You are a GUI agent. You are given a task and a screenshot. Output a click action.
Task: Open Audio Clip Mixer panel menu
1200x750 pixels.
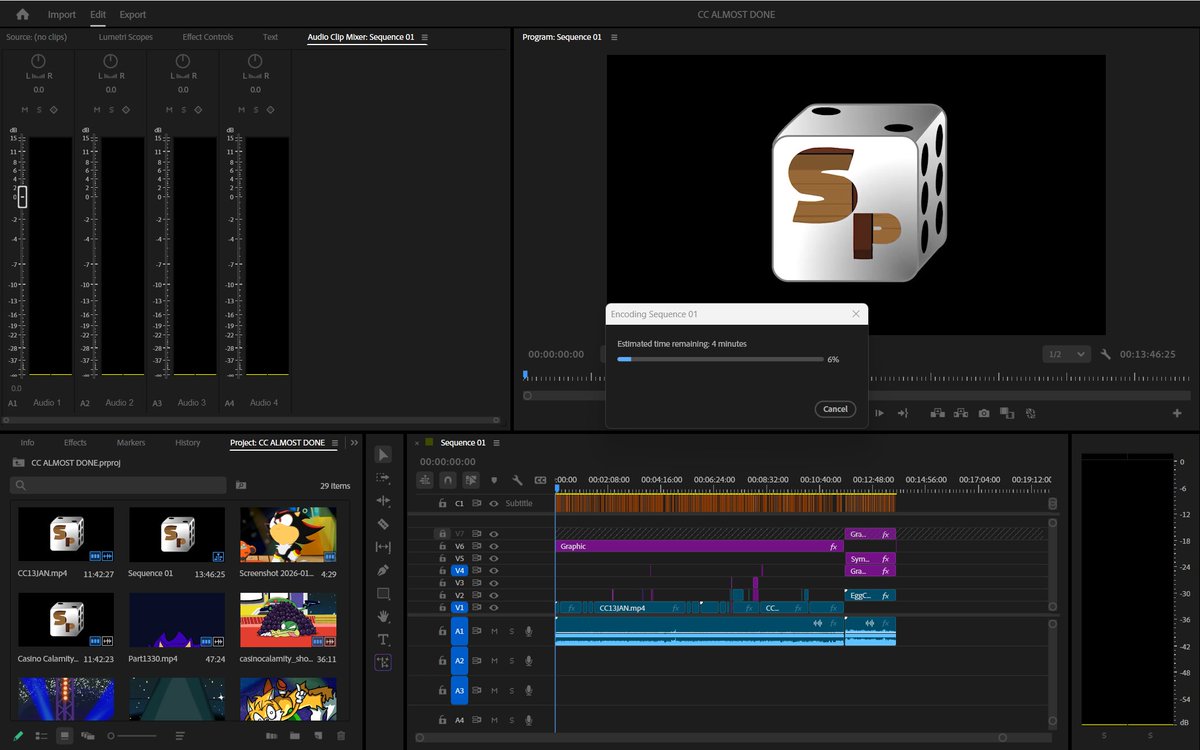pyautogui.click(x=424, y=37)
